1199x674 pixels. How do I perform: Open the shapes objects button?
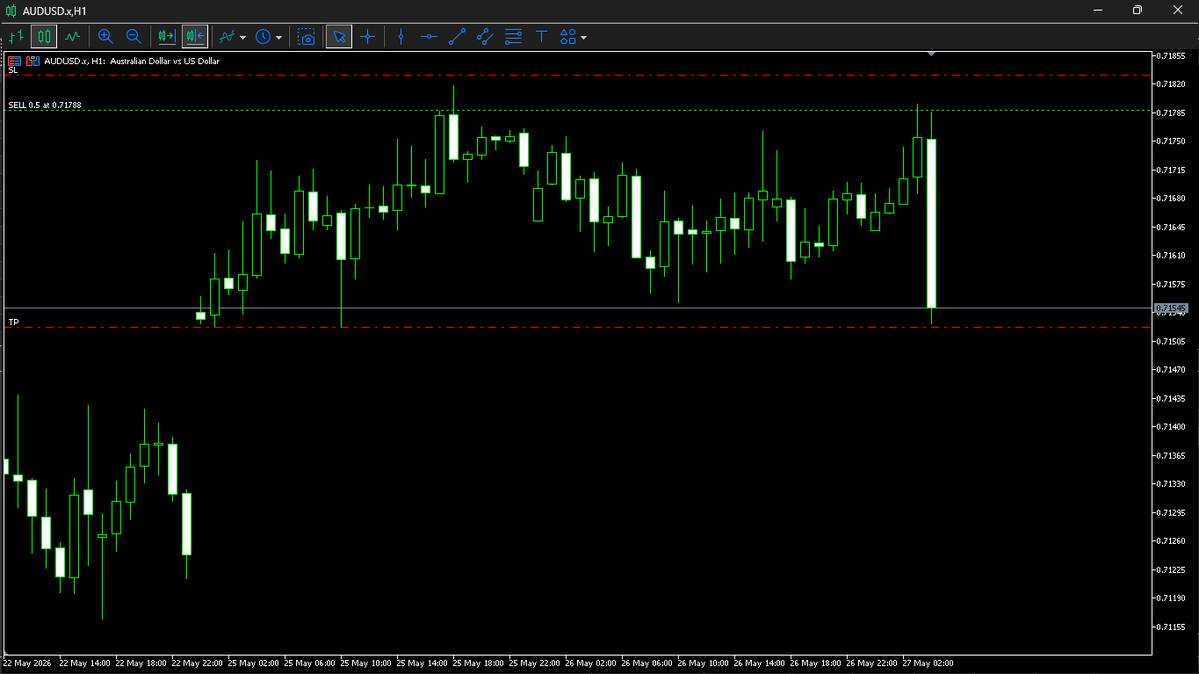tap(568, 37)
